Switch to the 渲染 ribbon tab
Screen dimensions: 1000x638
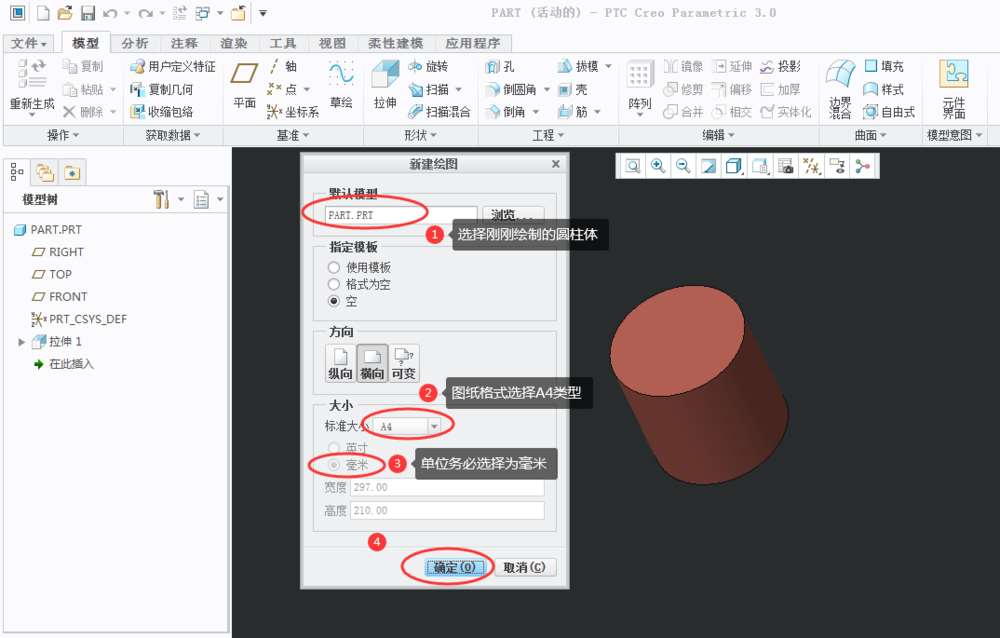[233, 43]
